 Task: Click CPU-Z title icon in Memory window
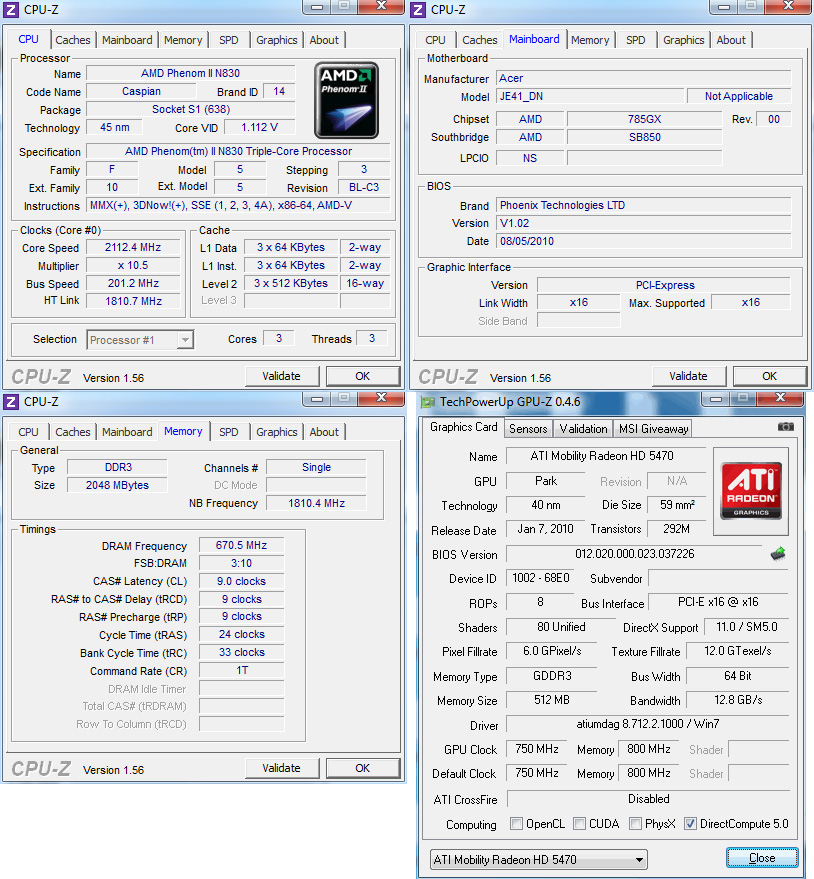tap(11, 401)
